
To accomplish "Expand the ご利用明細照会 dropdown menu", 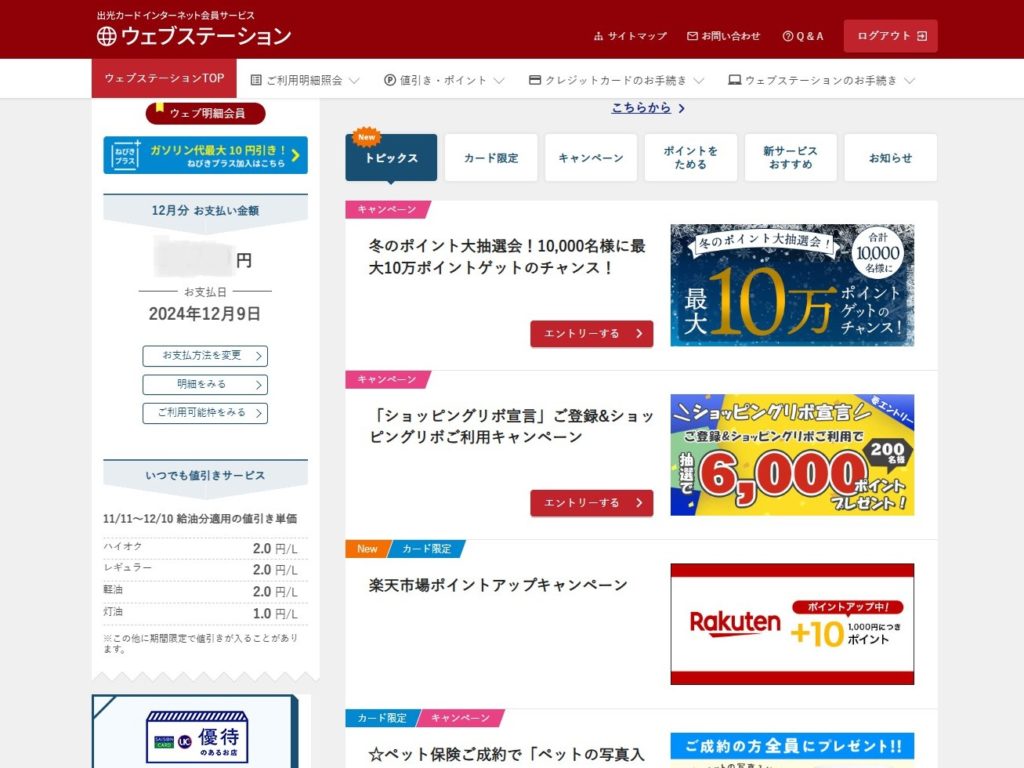I will 305,80.
